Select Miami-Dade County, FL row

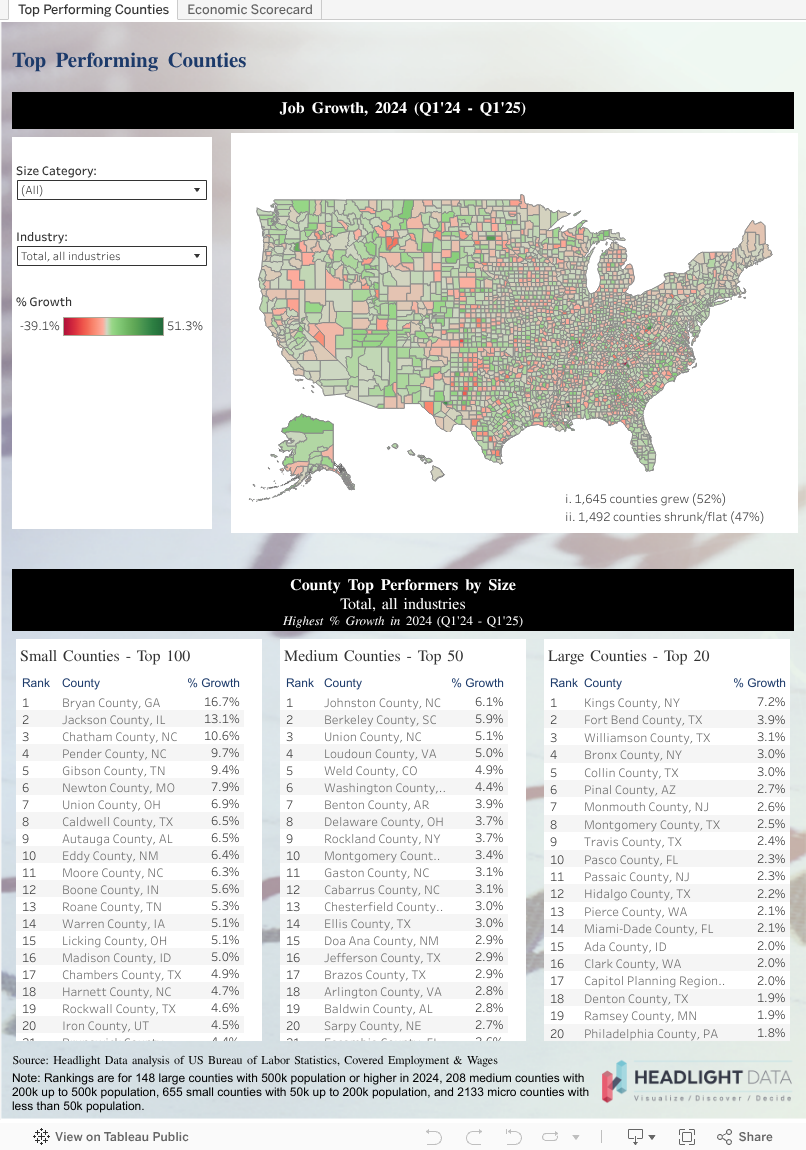tap(667, 929)
